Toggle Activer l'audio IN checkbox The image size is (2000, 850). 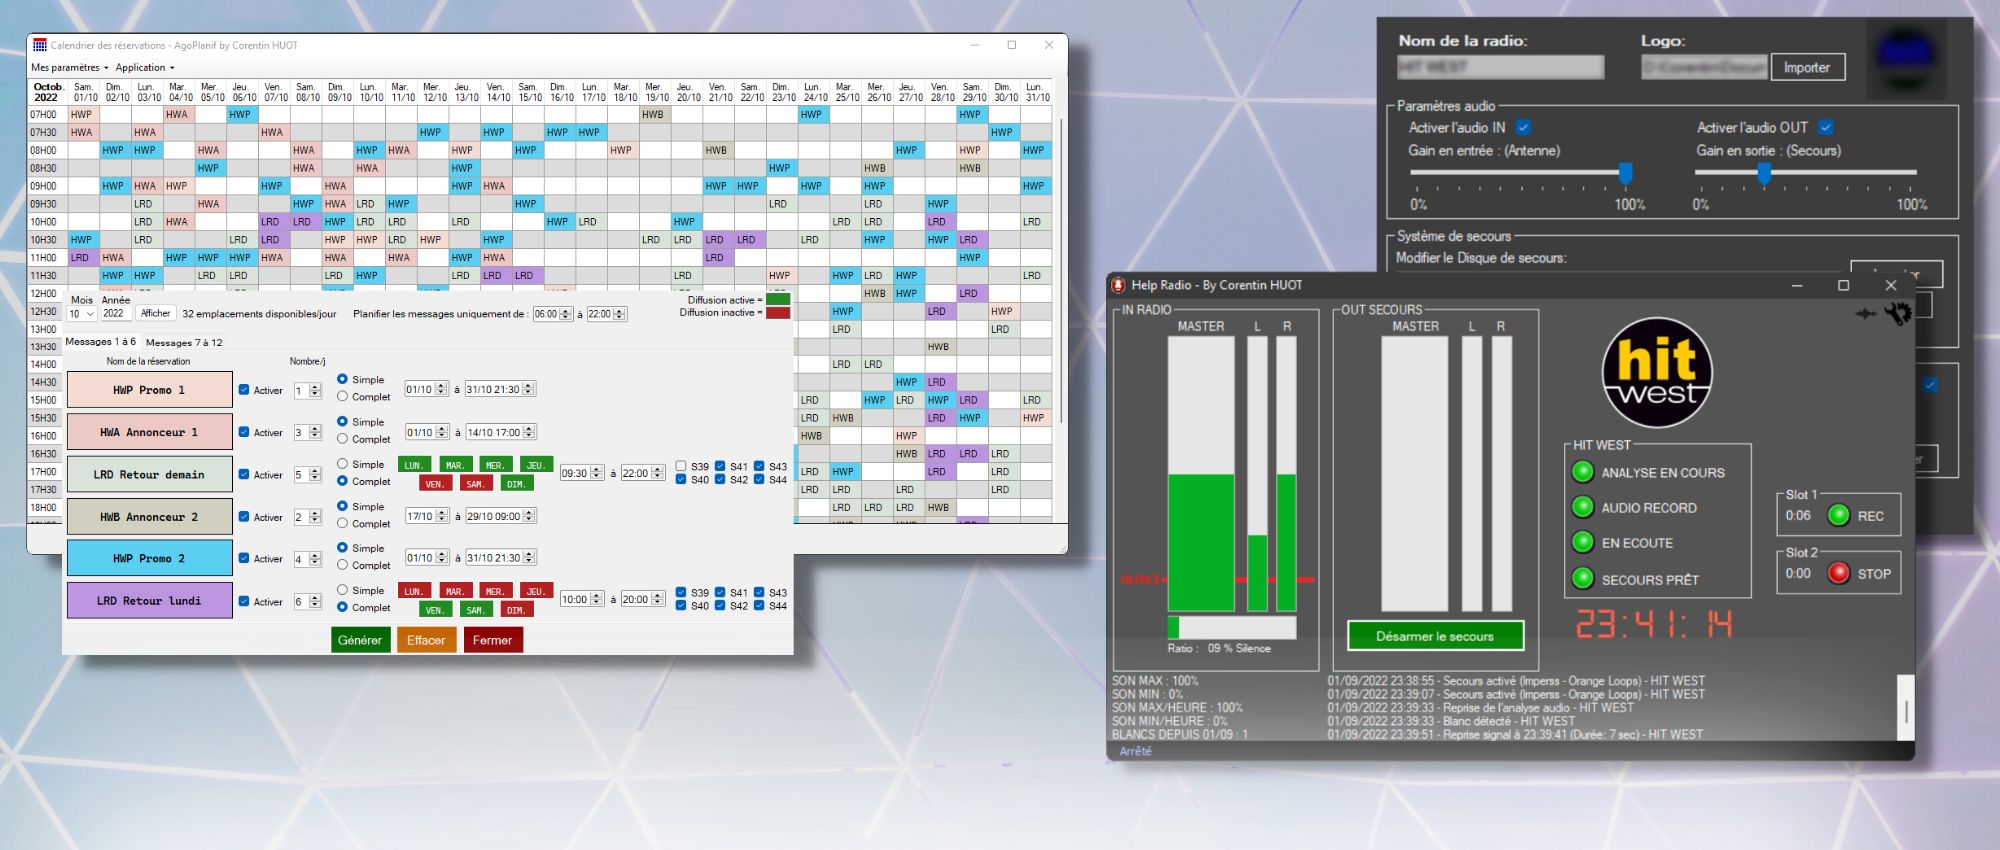pyautogui.click(x=1523, y=127)
